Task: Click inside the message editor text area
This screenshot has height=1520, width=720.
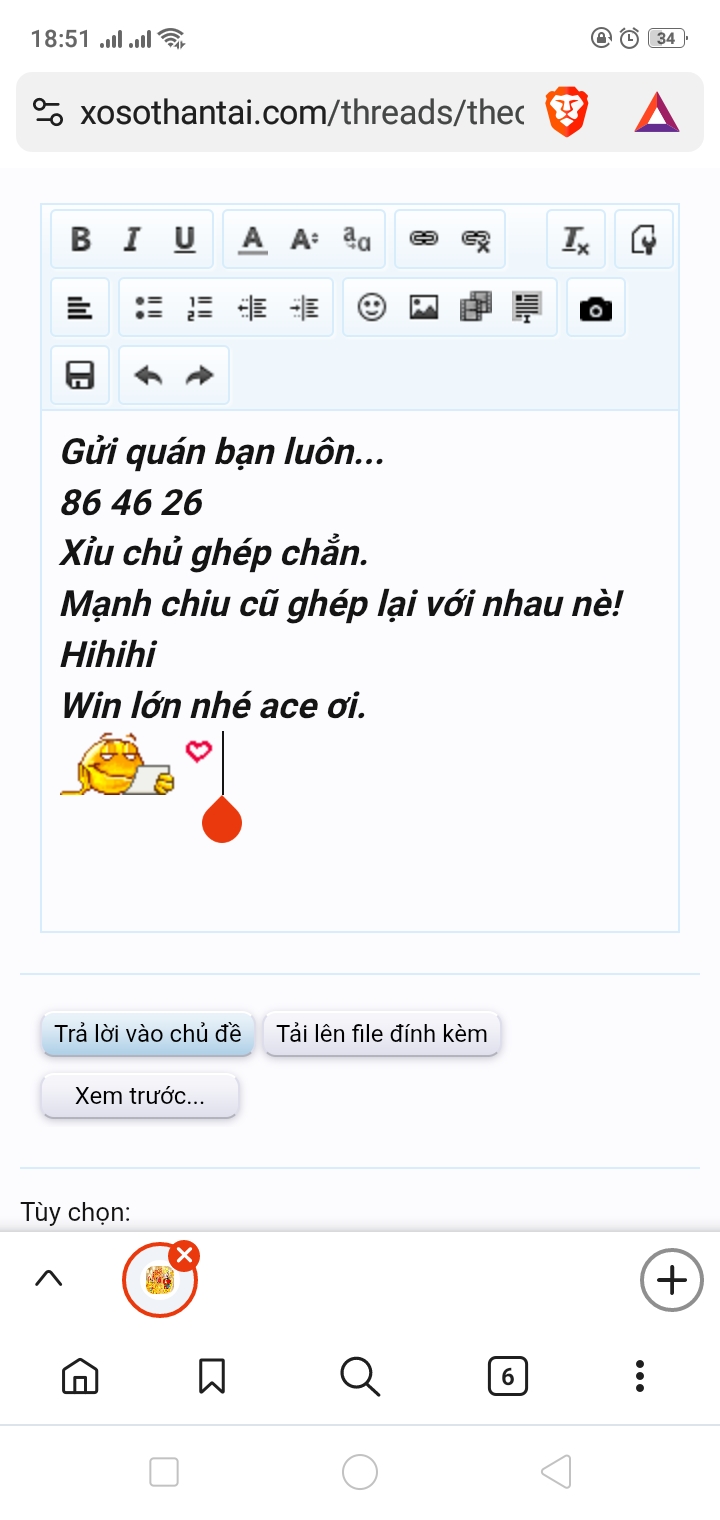Action: click(x=360, y=671)
